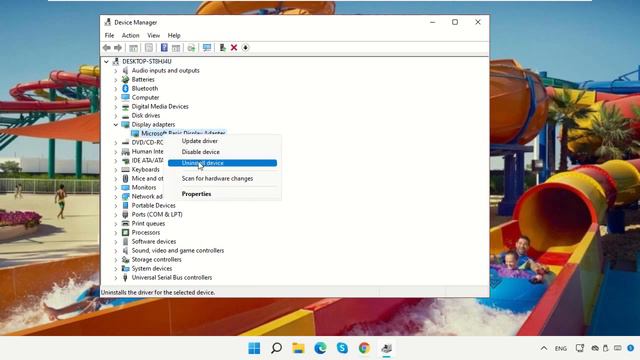The height and width of the screenshot is (360, 640).
Task: Expand Sound, video and game controllers
Action: (116, 251)
